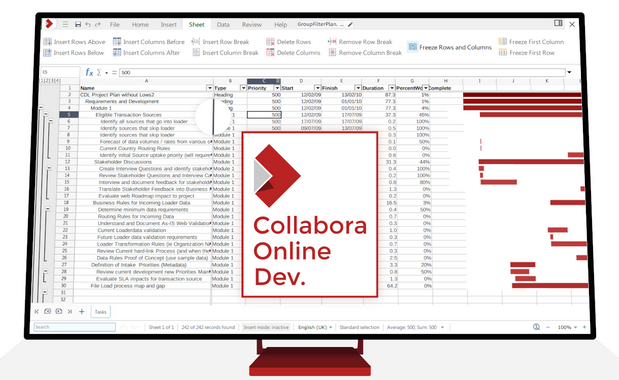Image resolution: width=619 pixels, height=380 pixels.
Task: Open the Start column filter dropdown
Action: tap(317, 88)
